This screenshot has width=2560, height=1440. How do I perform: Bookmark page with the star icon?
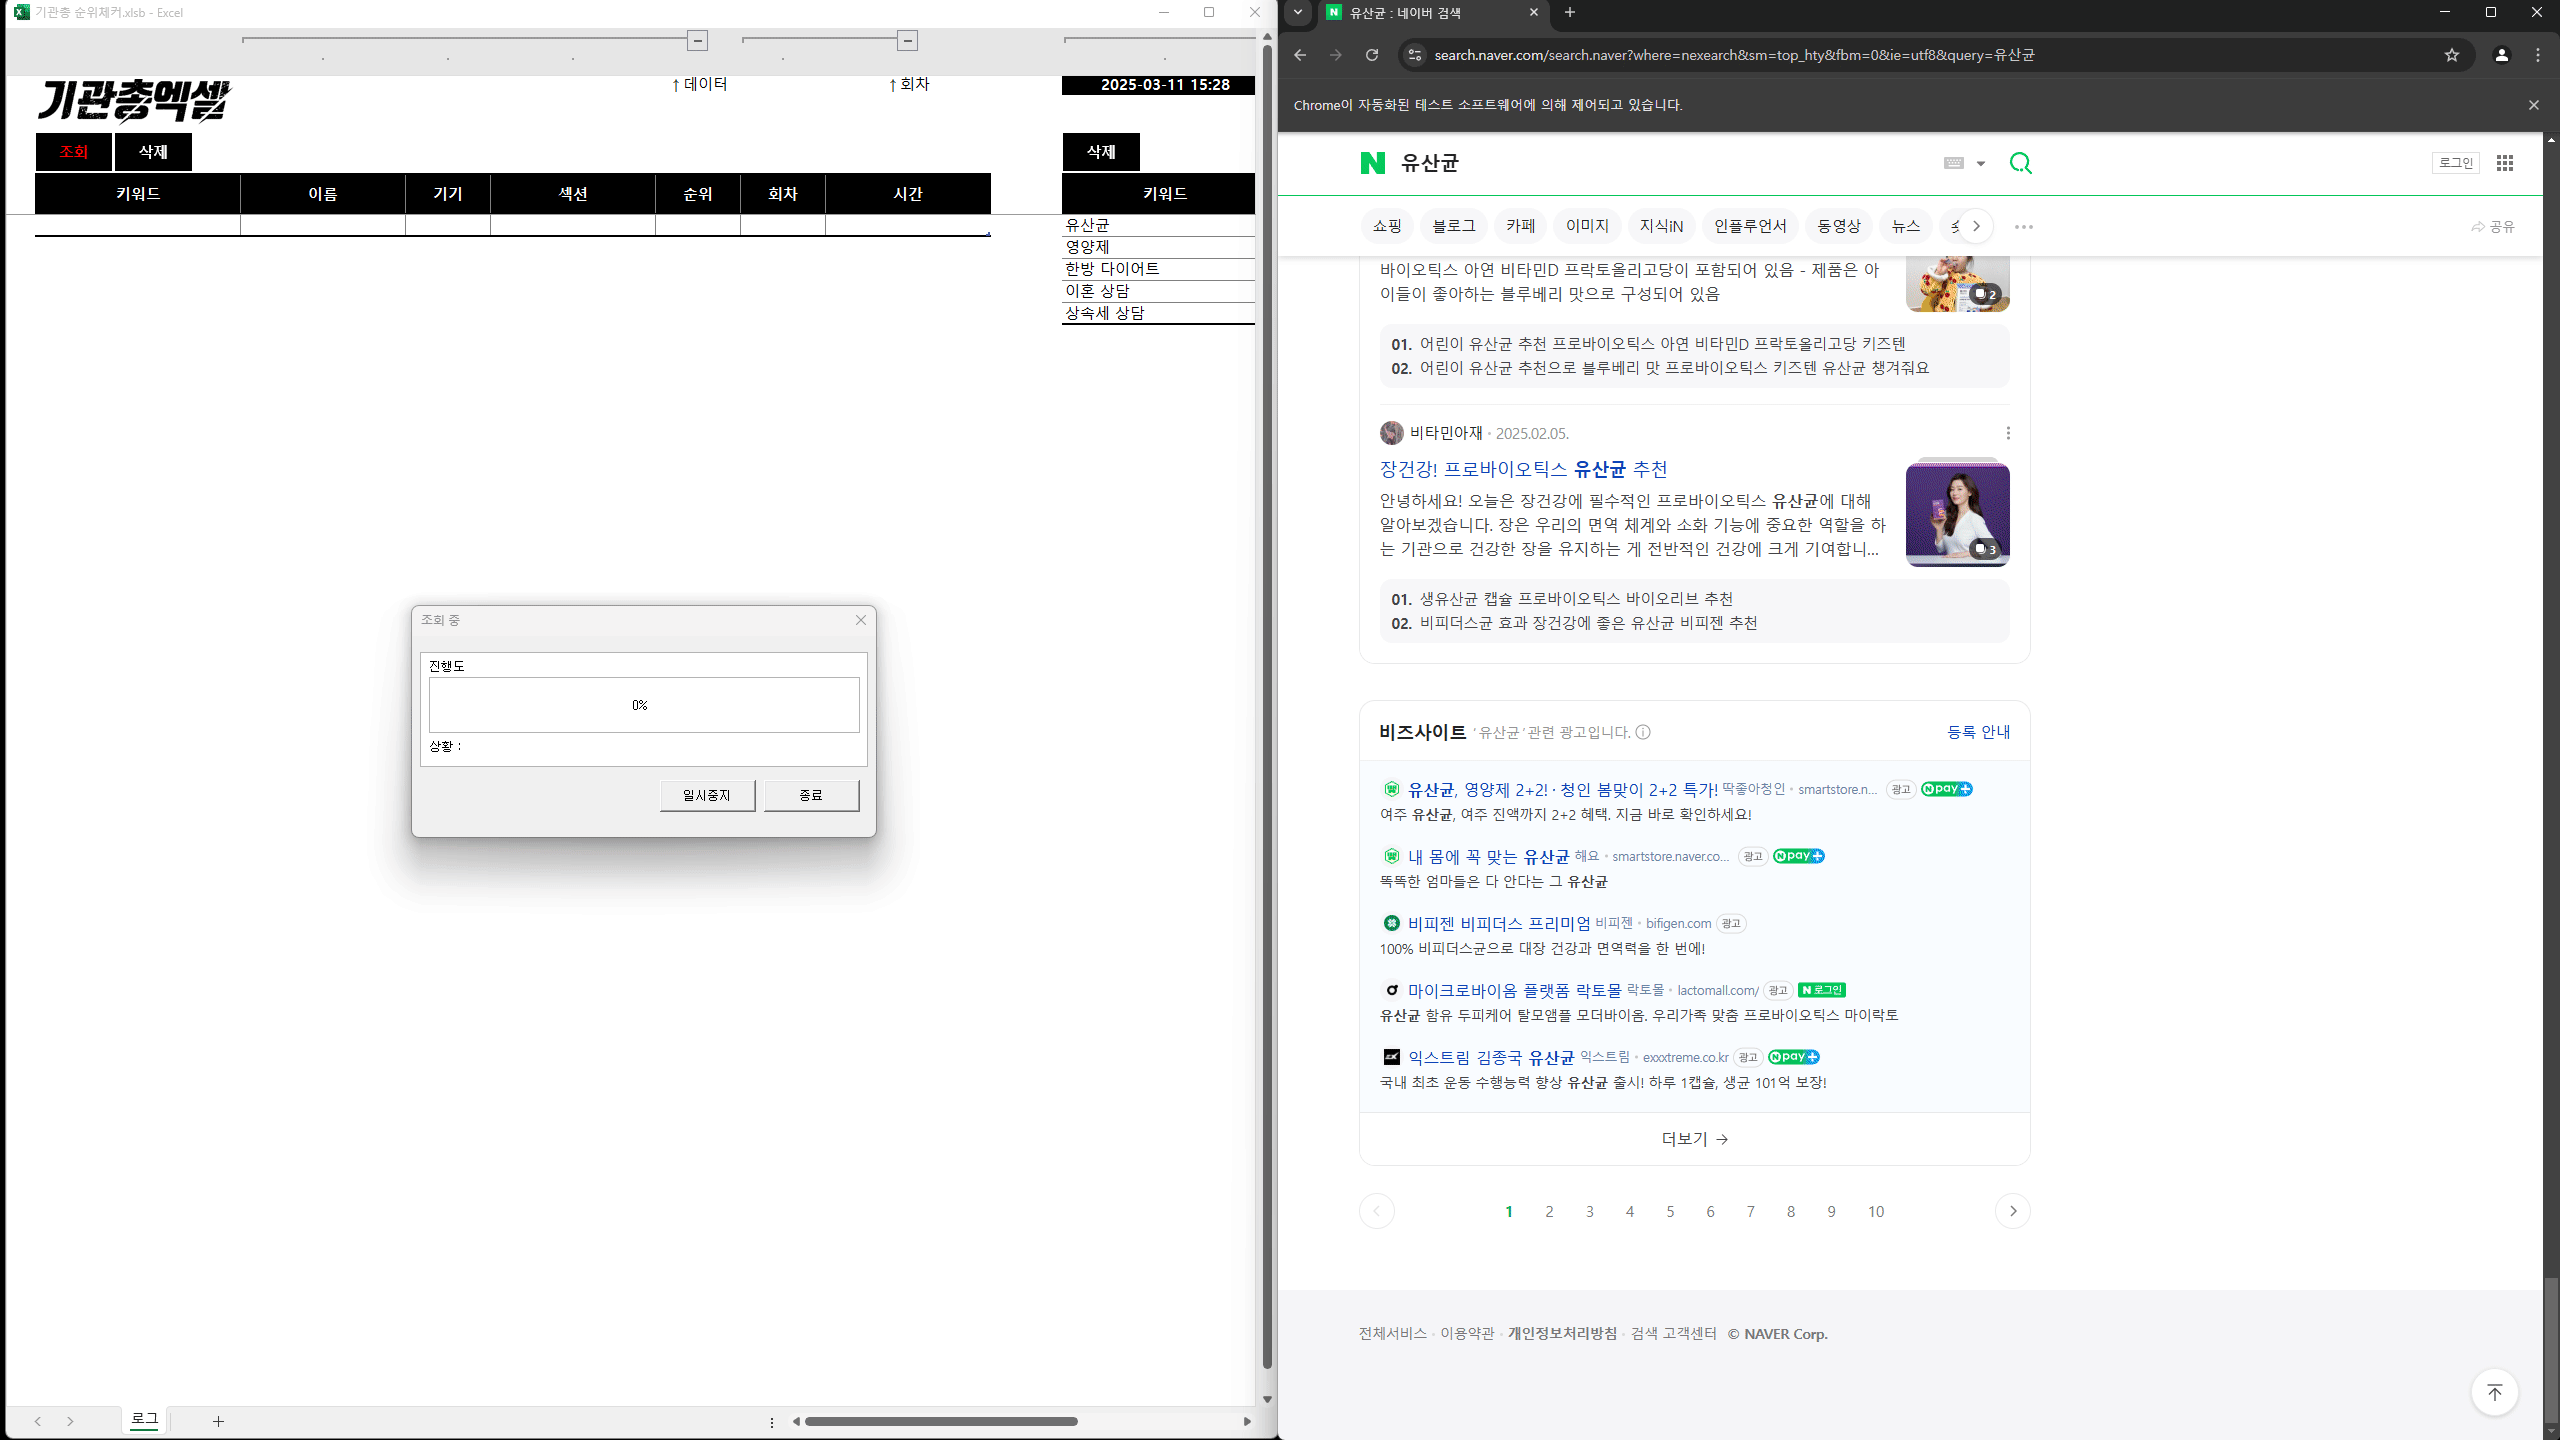(x=2451, y=55)
